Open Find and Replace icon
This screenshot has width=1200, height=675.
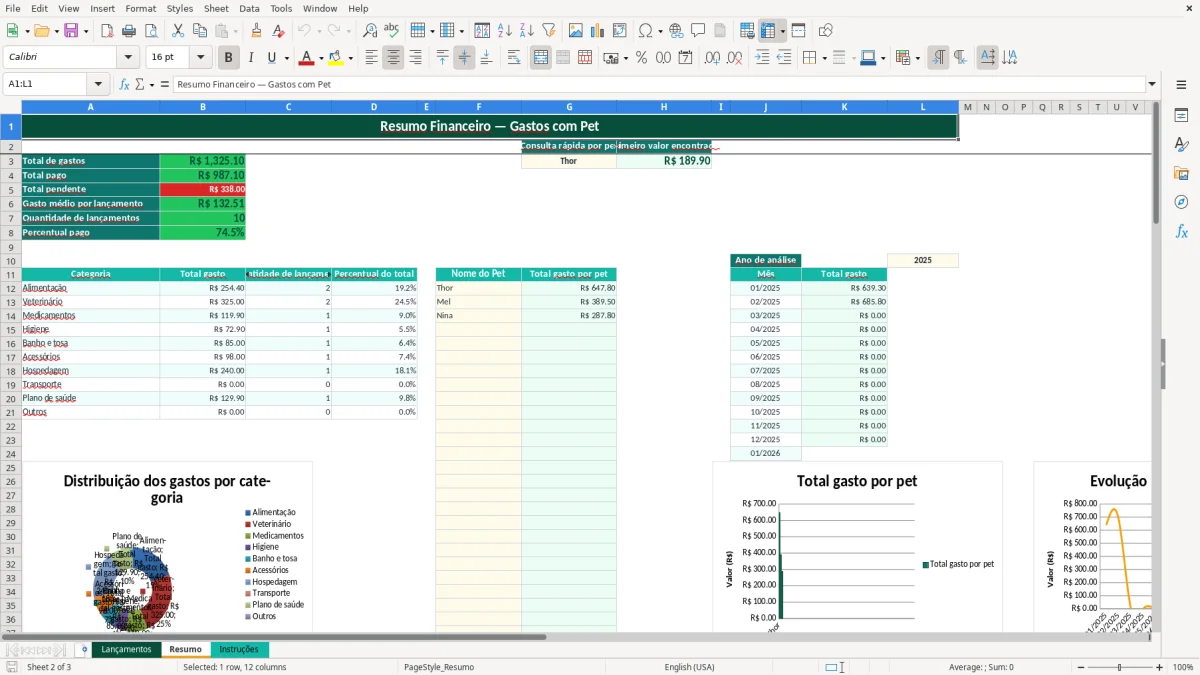tap(370, 31)
